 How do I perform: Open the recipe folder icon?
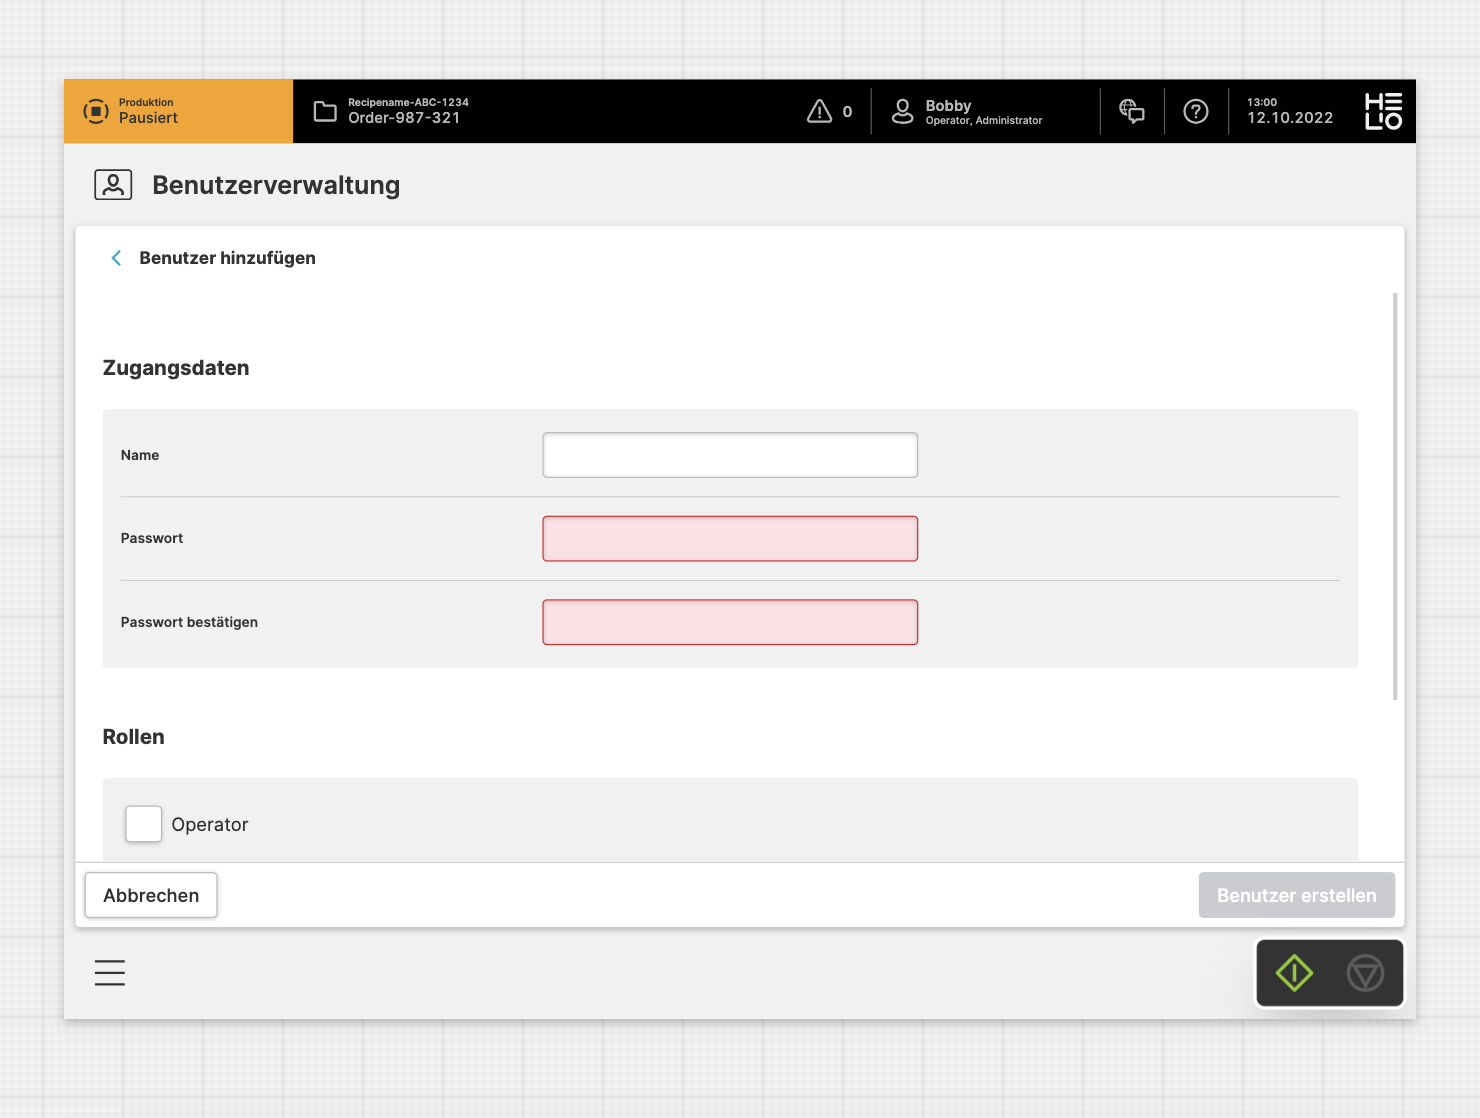coord(325,111)
